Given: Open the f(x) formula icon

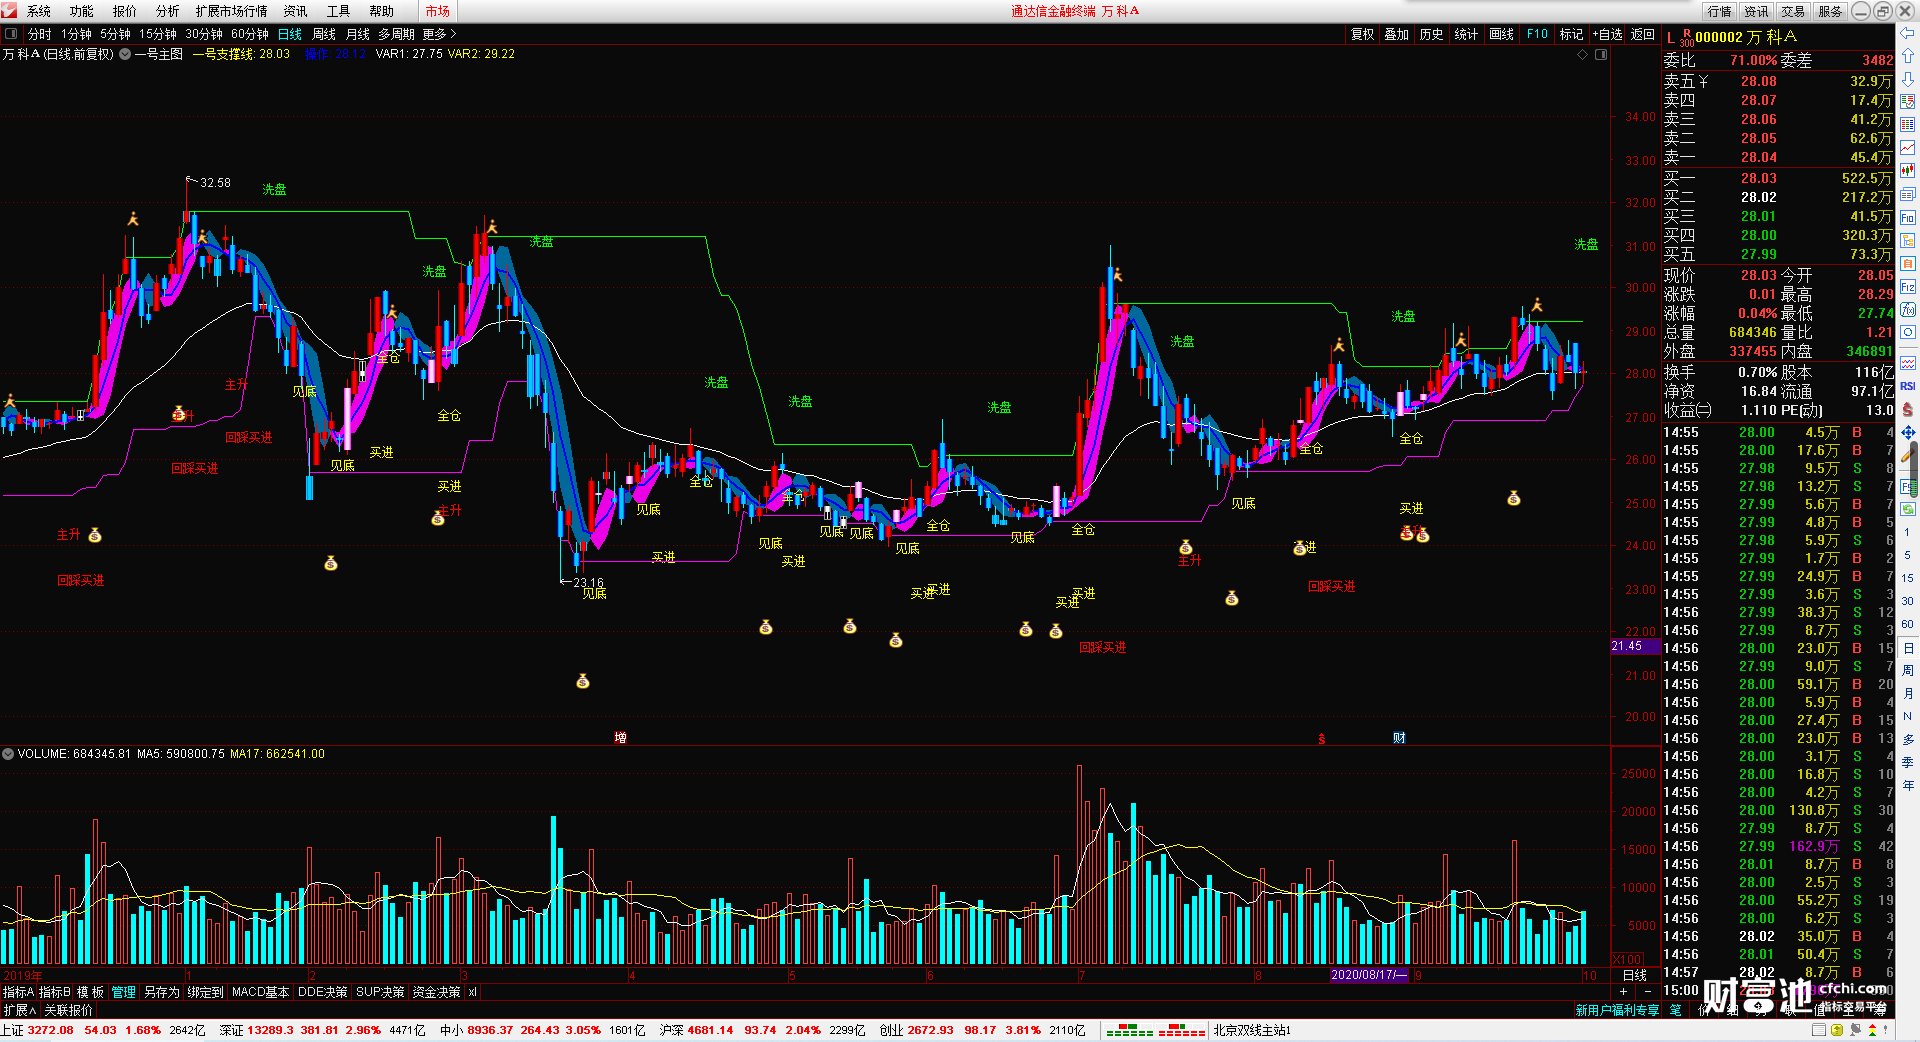Looking at the screenshot, I should [1908, 310].
